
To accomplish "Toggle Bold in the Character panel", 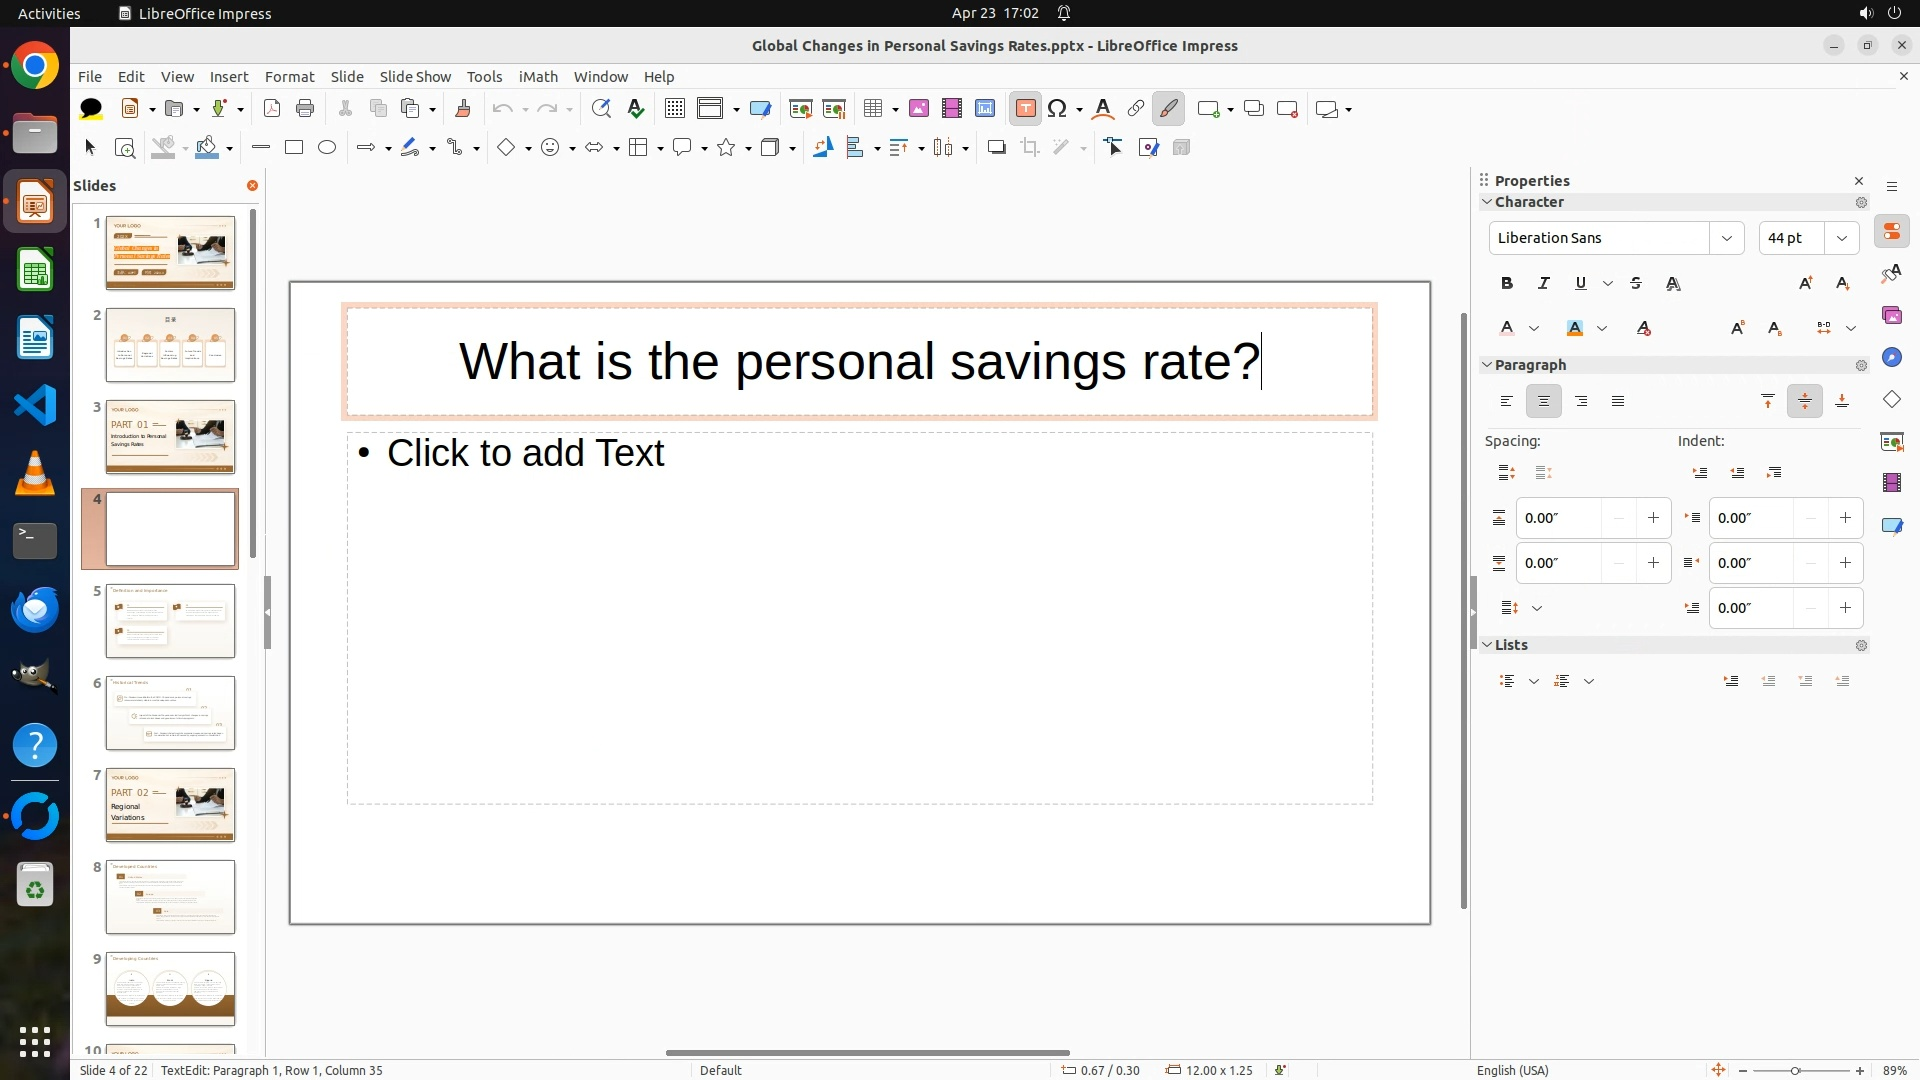I will (1507, 284).
